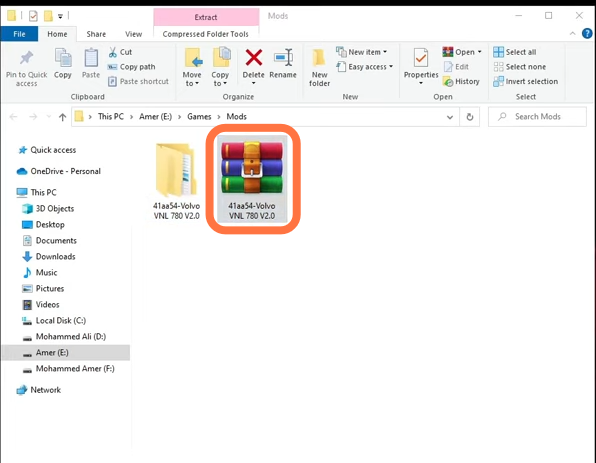Click the Rename icon
This screenshot has height=463, width=596.
pyautogui.click(x=283, y=58)
